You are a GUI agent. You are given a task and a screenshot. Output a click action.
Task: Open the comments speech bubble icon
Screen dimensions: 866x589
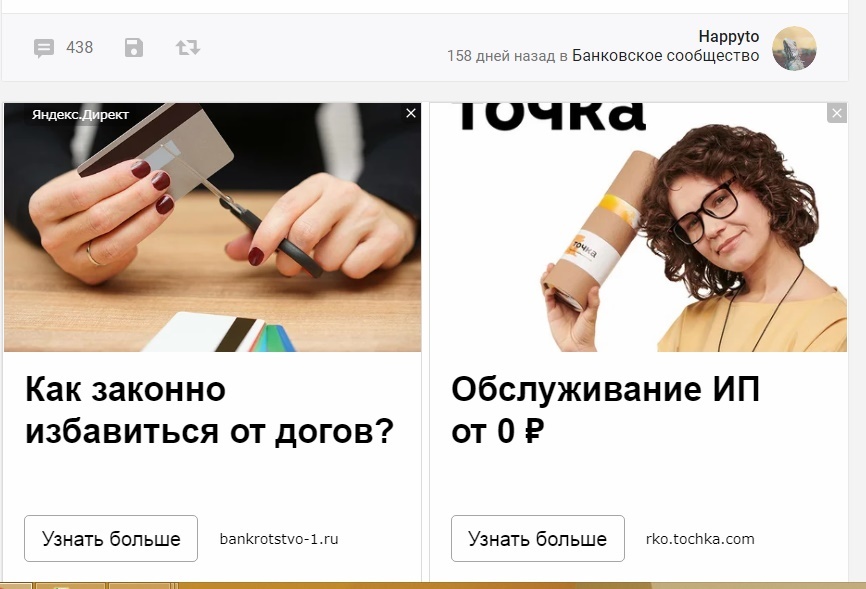[44, 48]
